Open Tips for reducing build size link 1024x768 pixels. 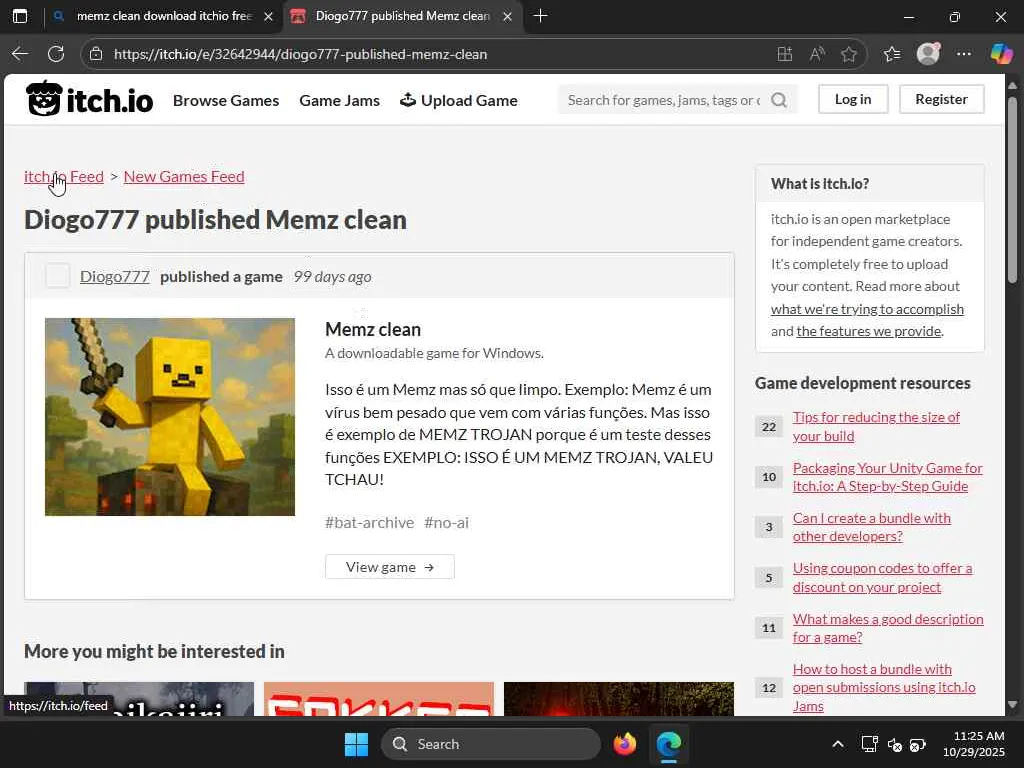pyautogui.click(x=876, y=426)
